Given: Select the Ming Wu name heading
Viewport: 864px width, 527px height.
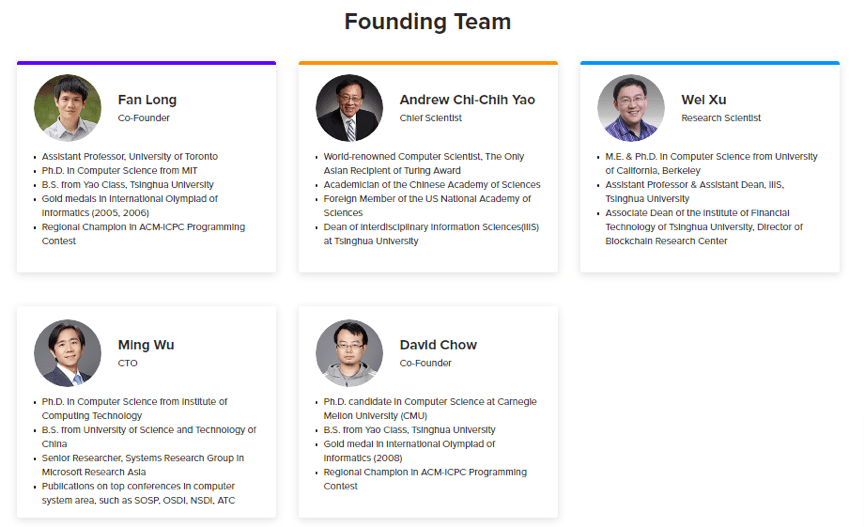Looking at the screenshot, I should [x=146, y=345].
